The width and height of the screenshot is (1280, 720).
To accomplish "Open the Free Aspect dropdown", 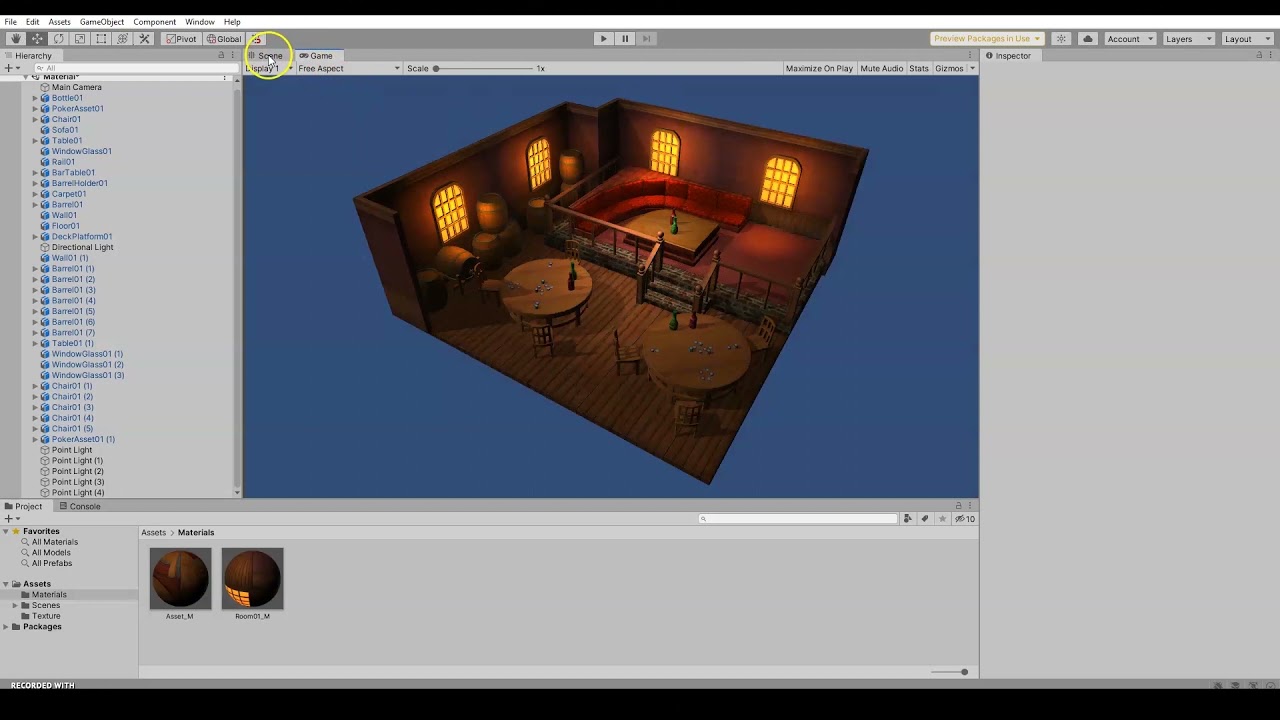I will (x=348, y=69).
